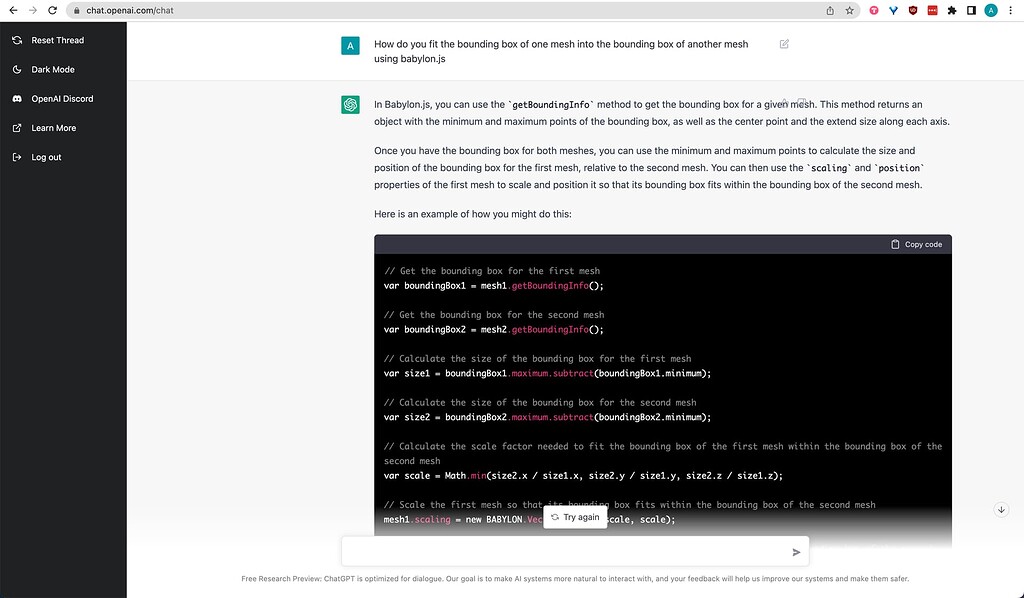Viewport: 1024px width, 598px height.
Task: Switch to Dark Mode
Action: pyautogui.click(x=53, y=69)
